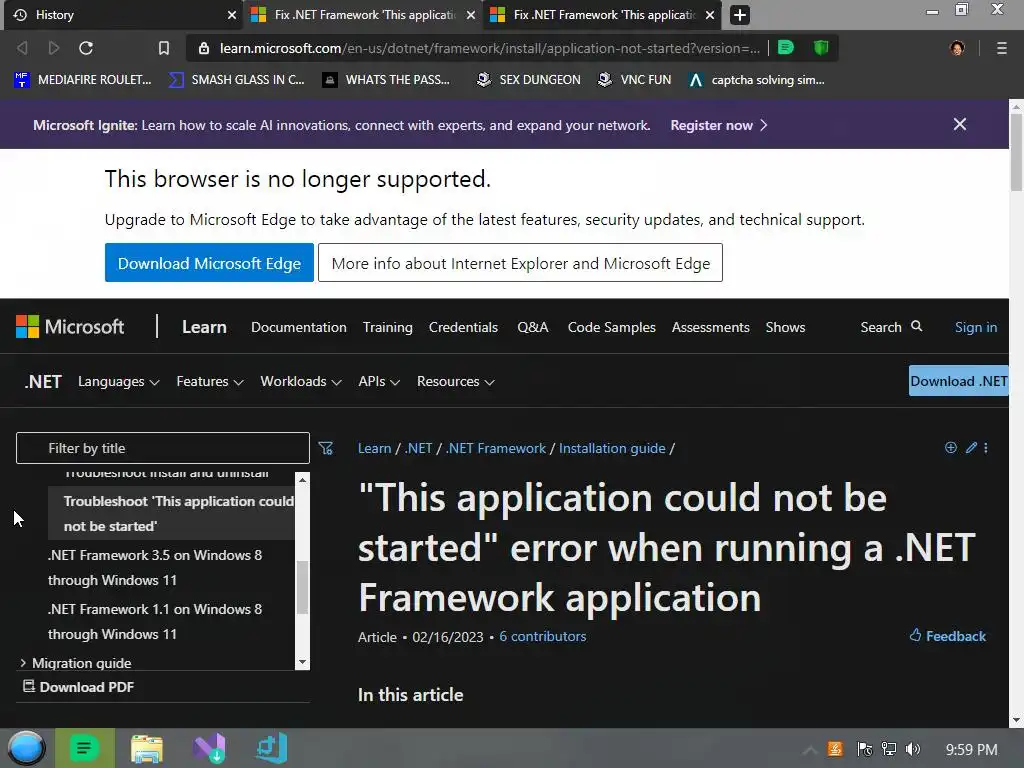Image resolution: width=1024 pixels, height=768 pixels.
Task: Click the Feedback button
Action: point(948,635)
